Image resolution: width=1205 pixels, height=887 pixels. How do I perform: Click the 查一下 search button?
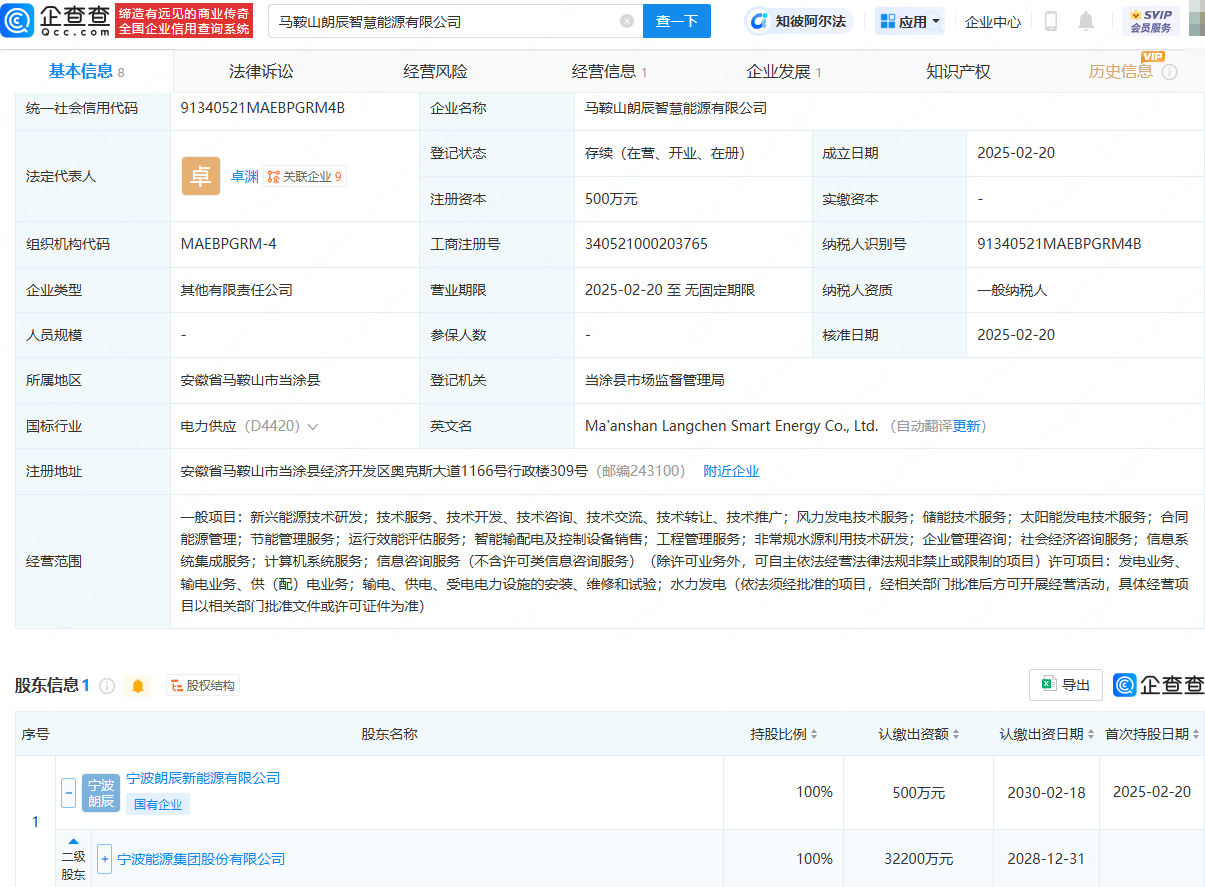click(677, 21)
